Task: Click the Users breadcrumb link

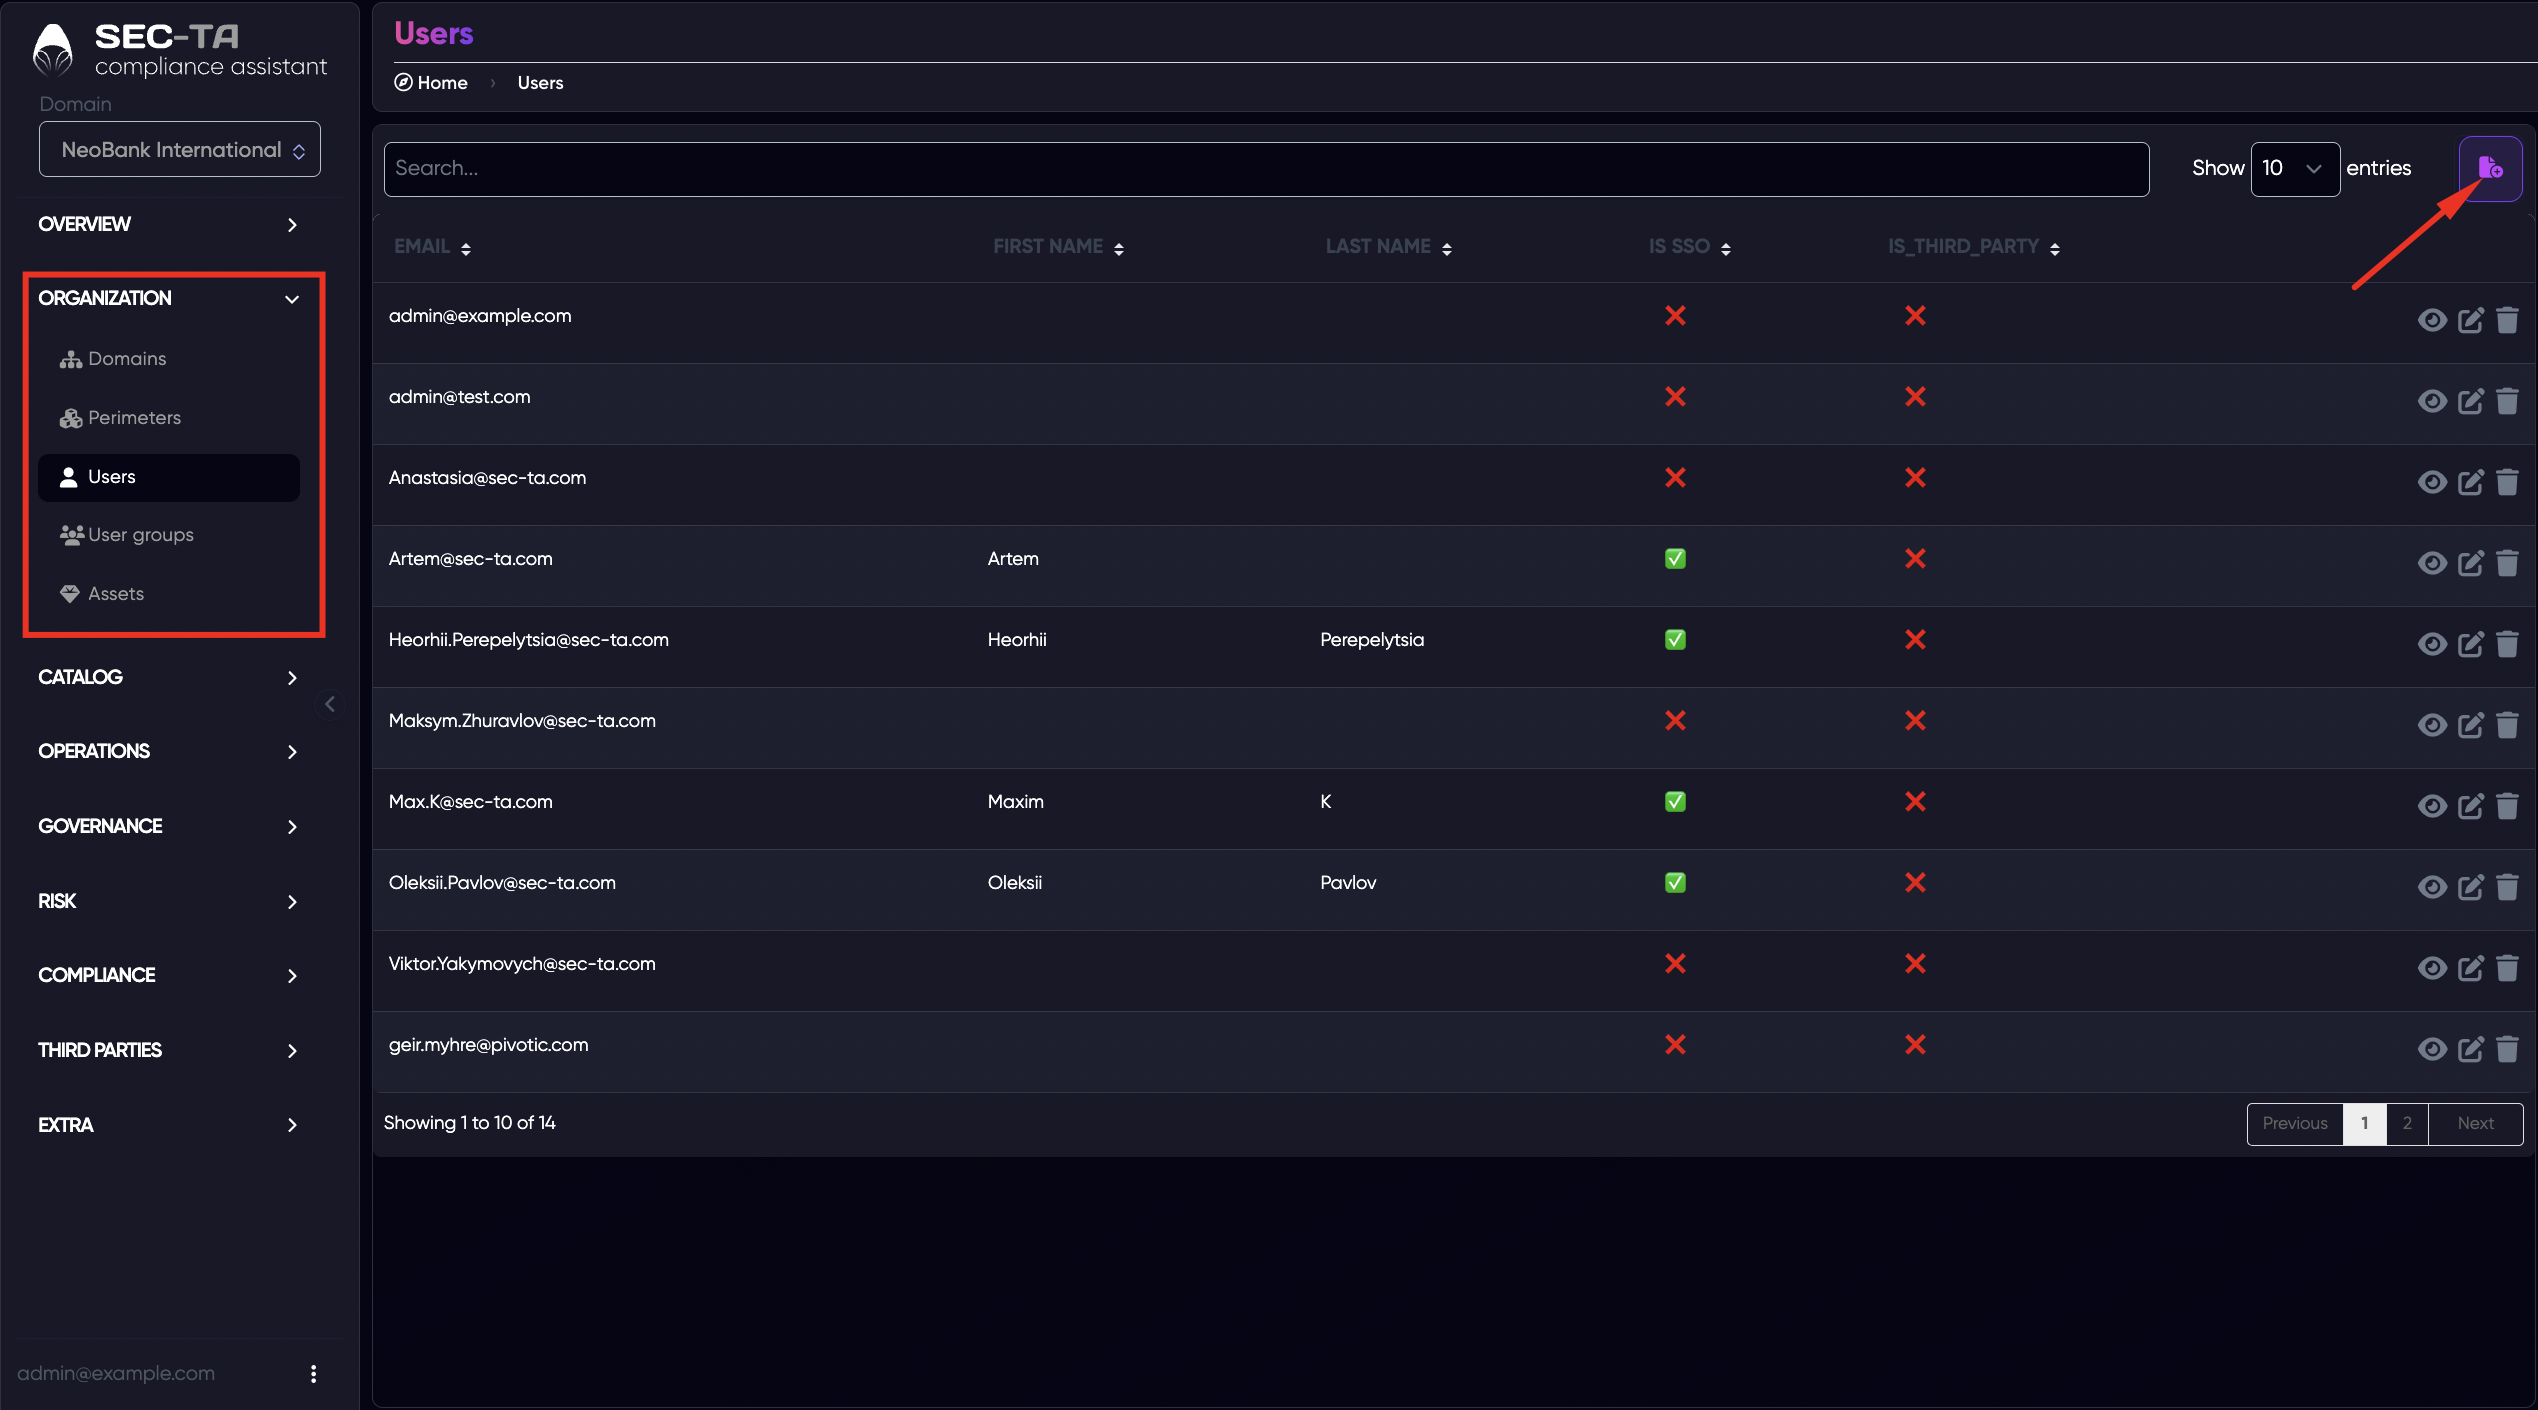Action: pos(540,83)
